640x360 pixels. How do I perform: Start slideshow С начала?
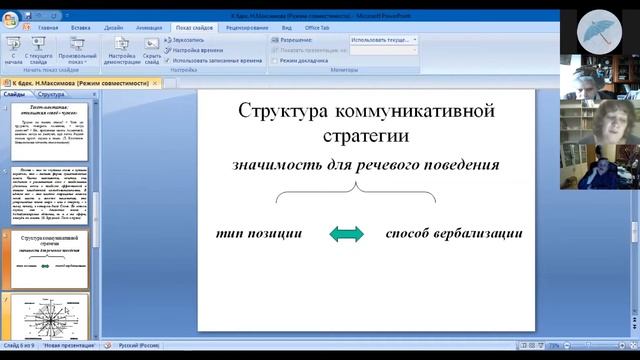[13, 50]
